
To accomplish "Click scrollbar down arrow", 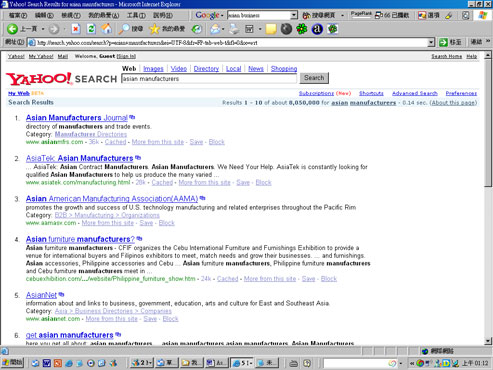I will 488,341.
